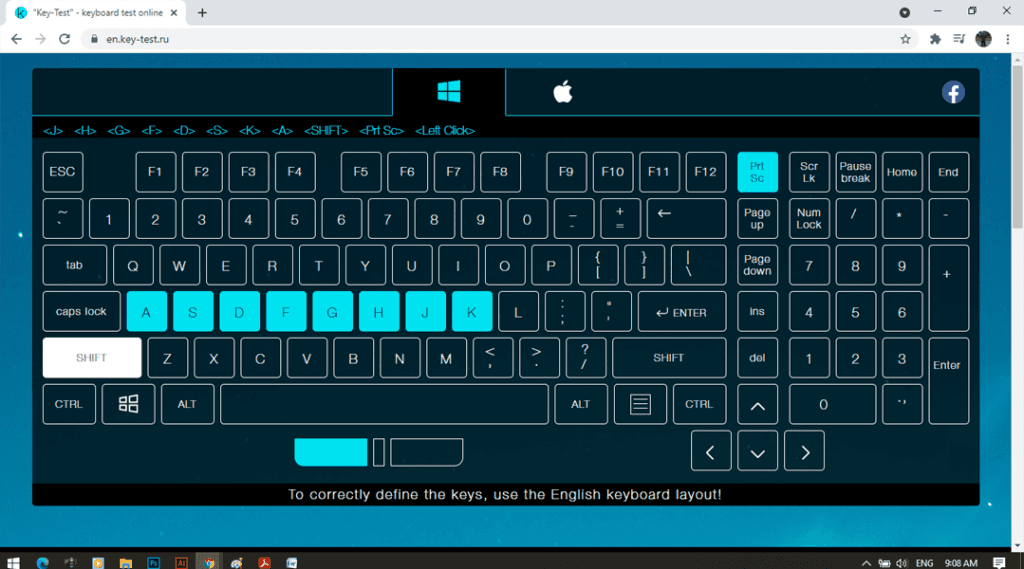This screenshot has width=1024, height=569.
Task: Click the down arrow key
Action: tap(758, 451)
